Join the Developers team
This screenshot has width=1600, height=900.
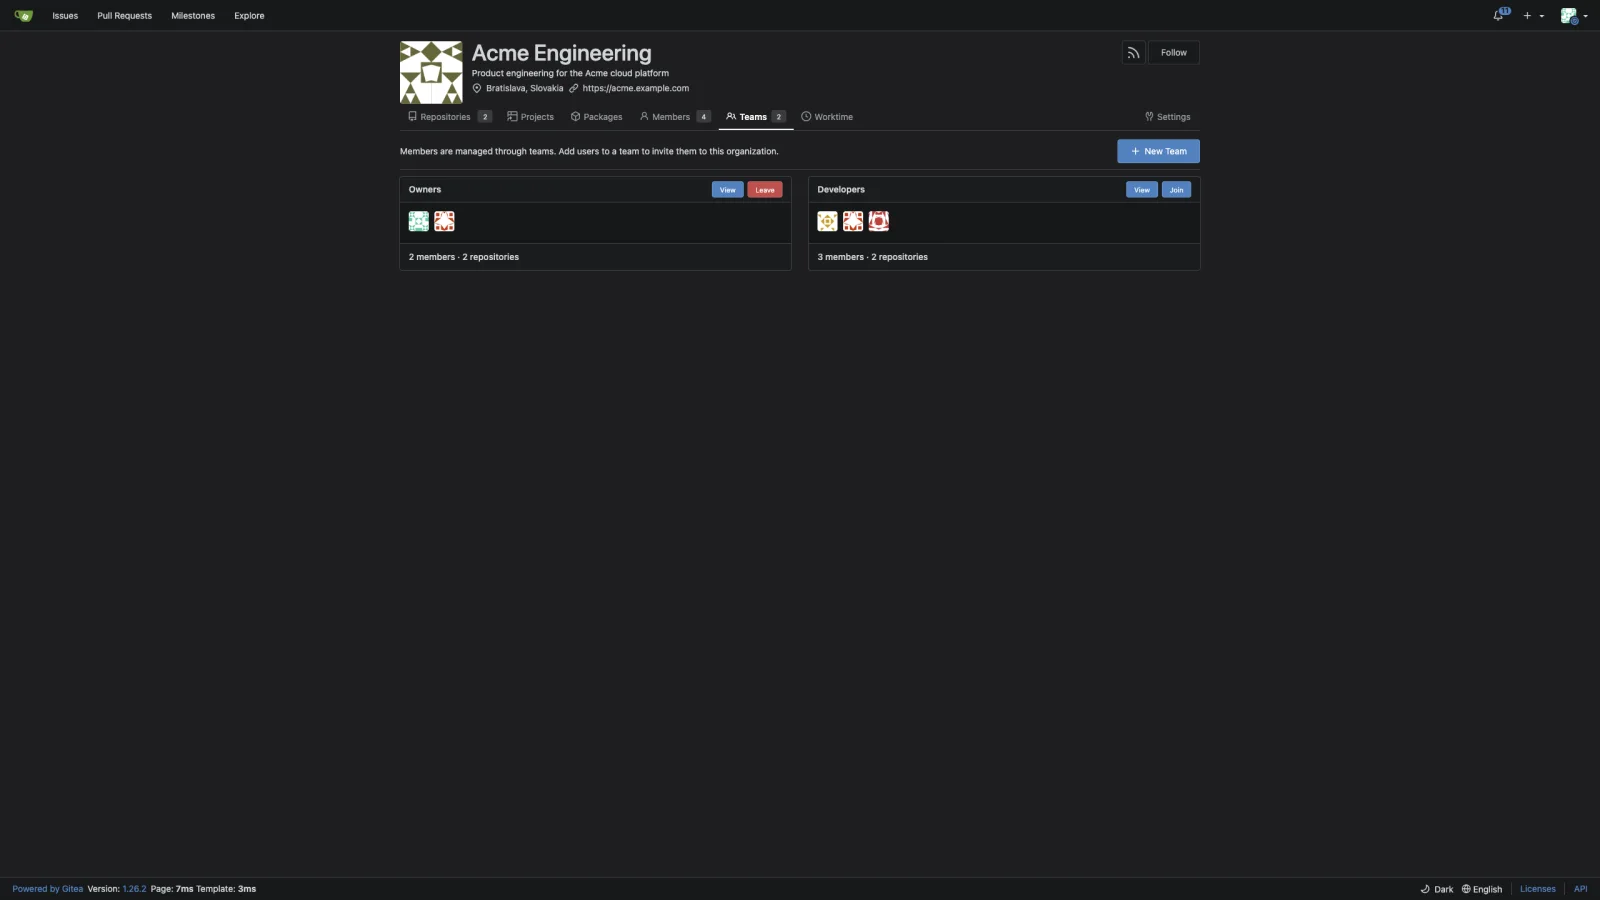click(1176, 190)
